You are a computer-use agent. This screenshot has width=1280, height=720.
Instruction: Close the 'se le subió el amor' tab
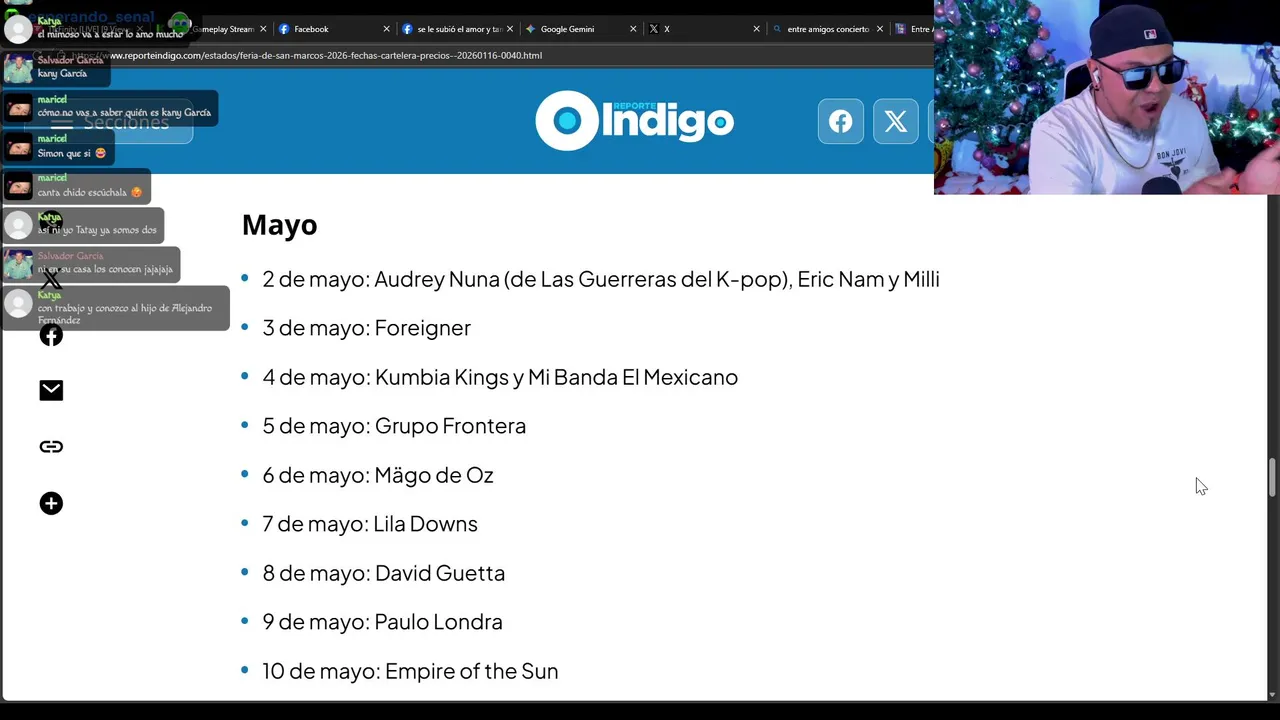click(509, 29)
